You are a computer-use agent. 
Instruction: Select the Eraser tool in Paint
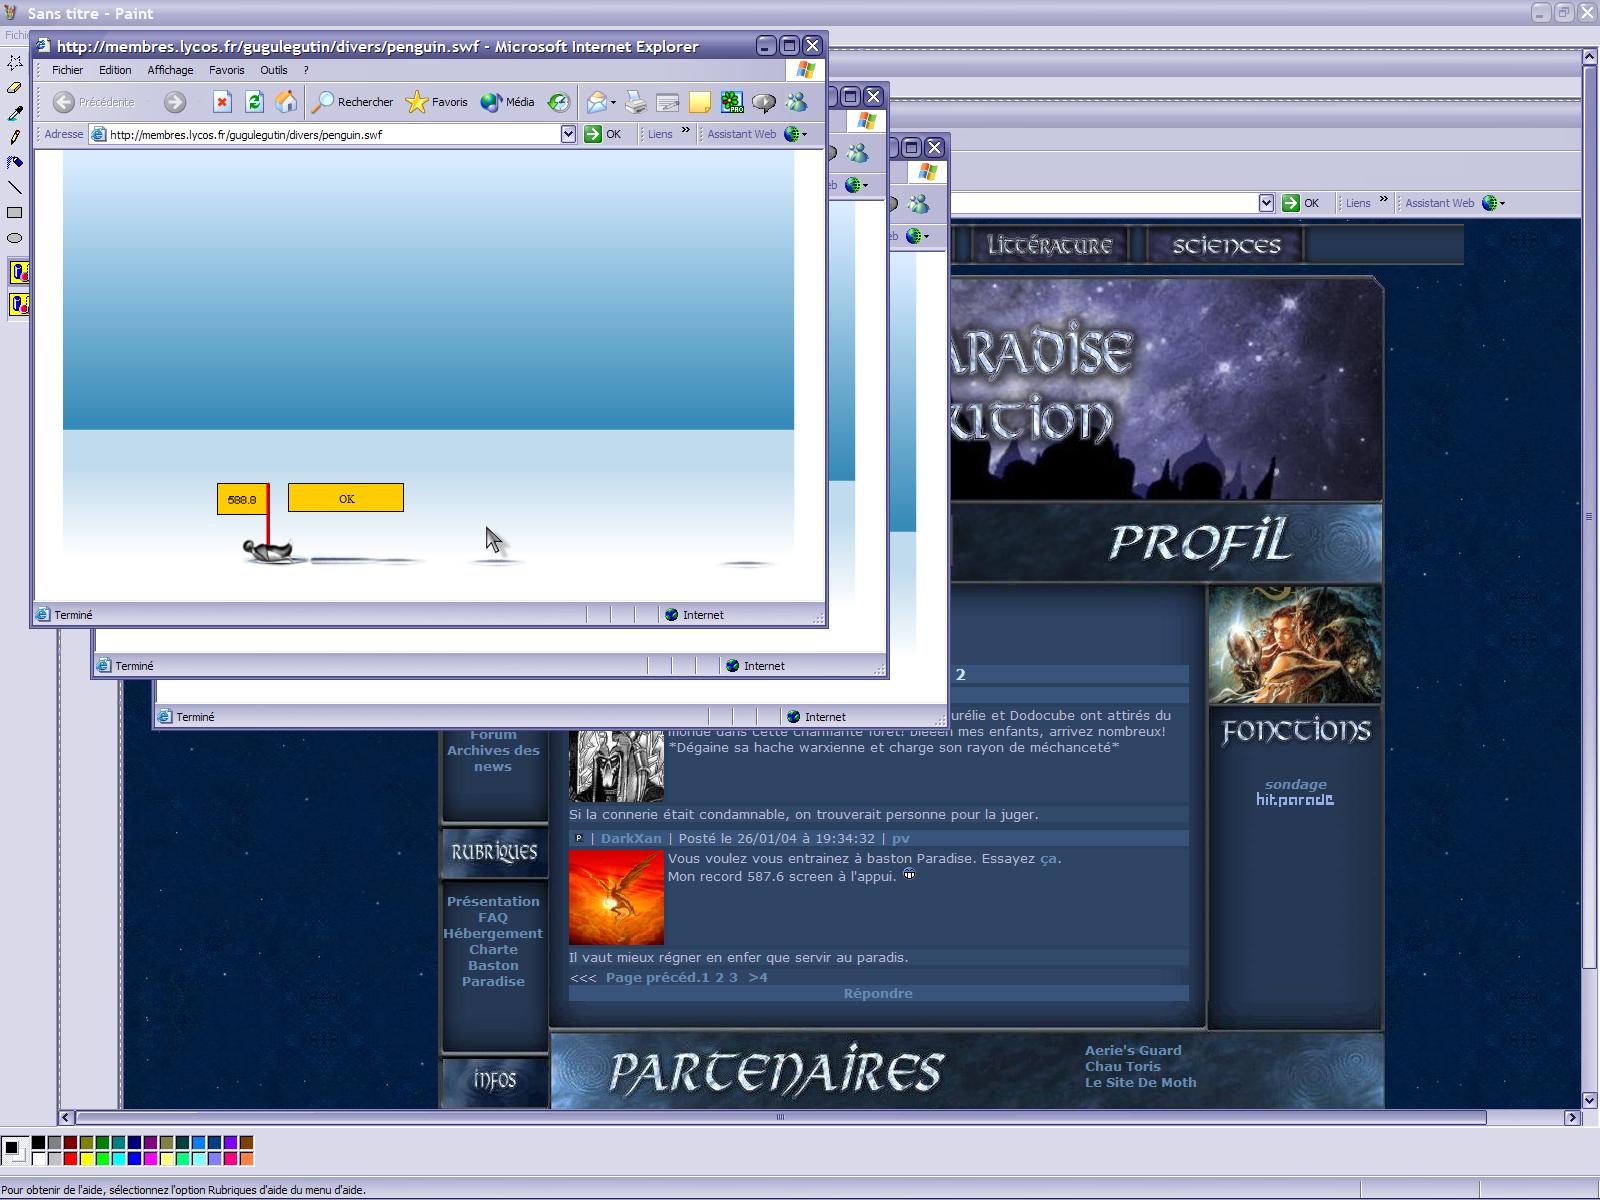coord(15,87)
